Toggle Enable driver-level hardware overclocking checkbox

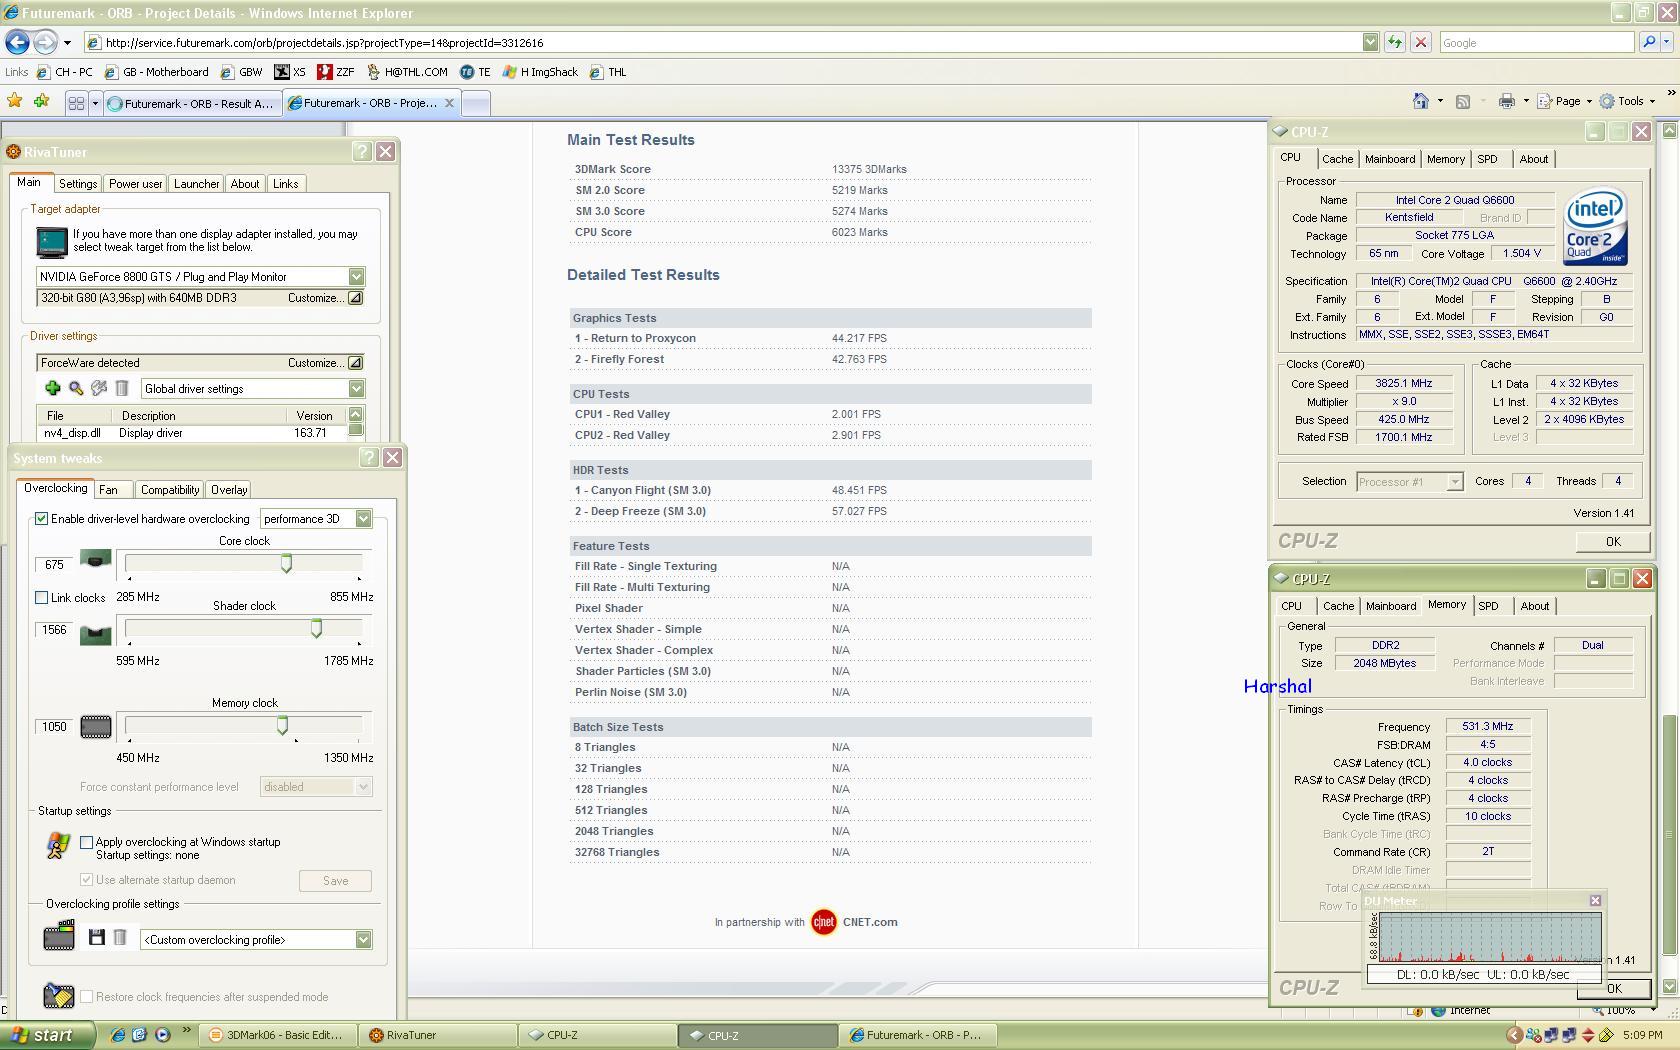(x=41, y=518)
